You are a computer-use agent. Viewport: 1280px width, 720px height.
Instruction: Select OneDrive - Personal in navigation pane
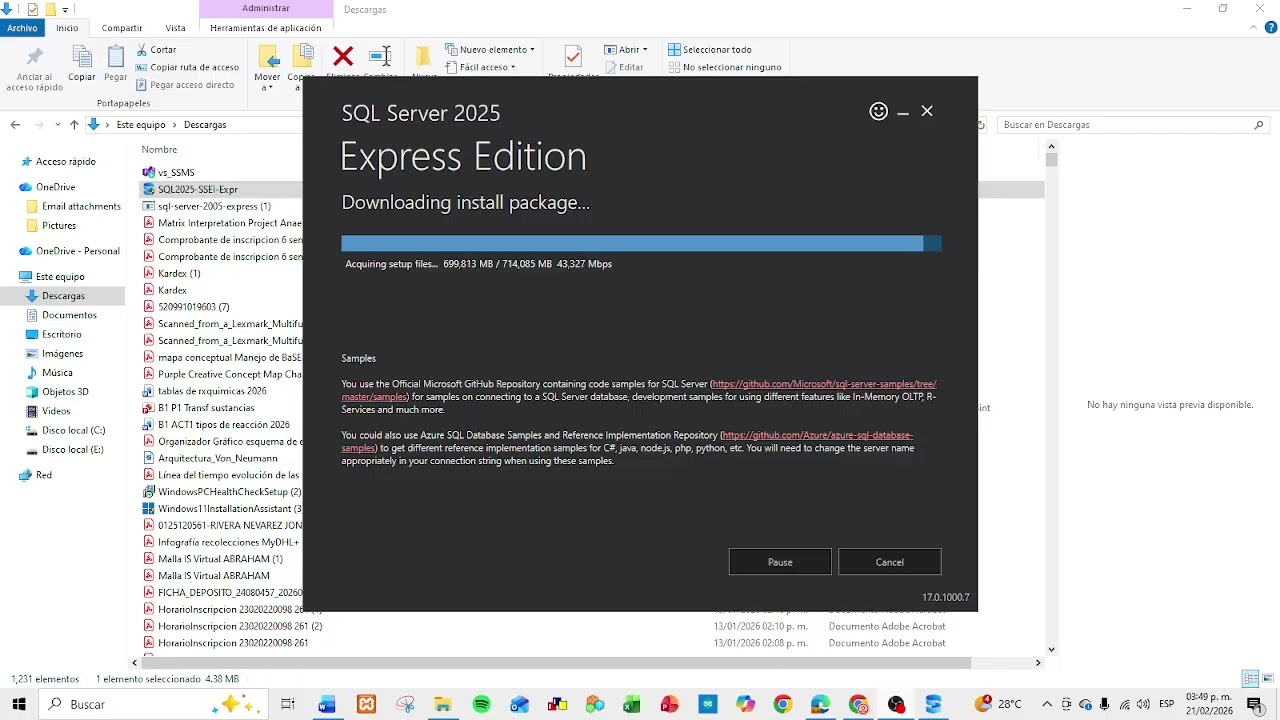(x=78, y=251)
